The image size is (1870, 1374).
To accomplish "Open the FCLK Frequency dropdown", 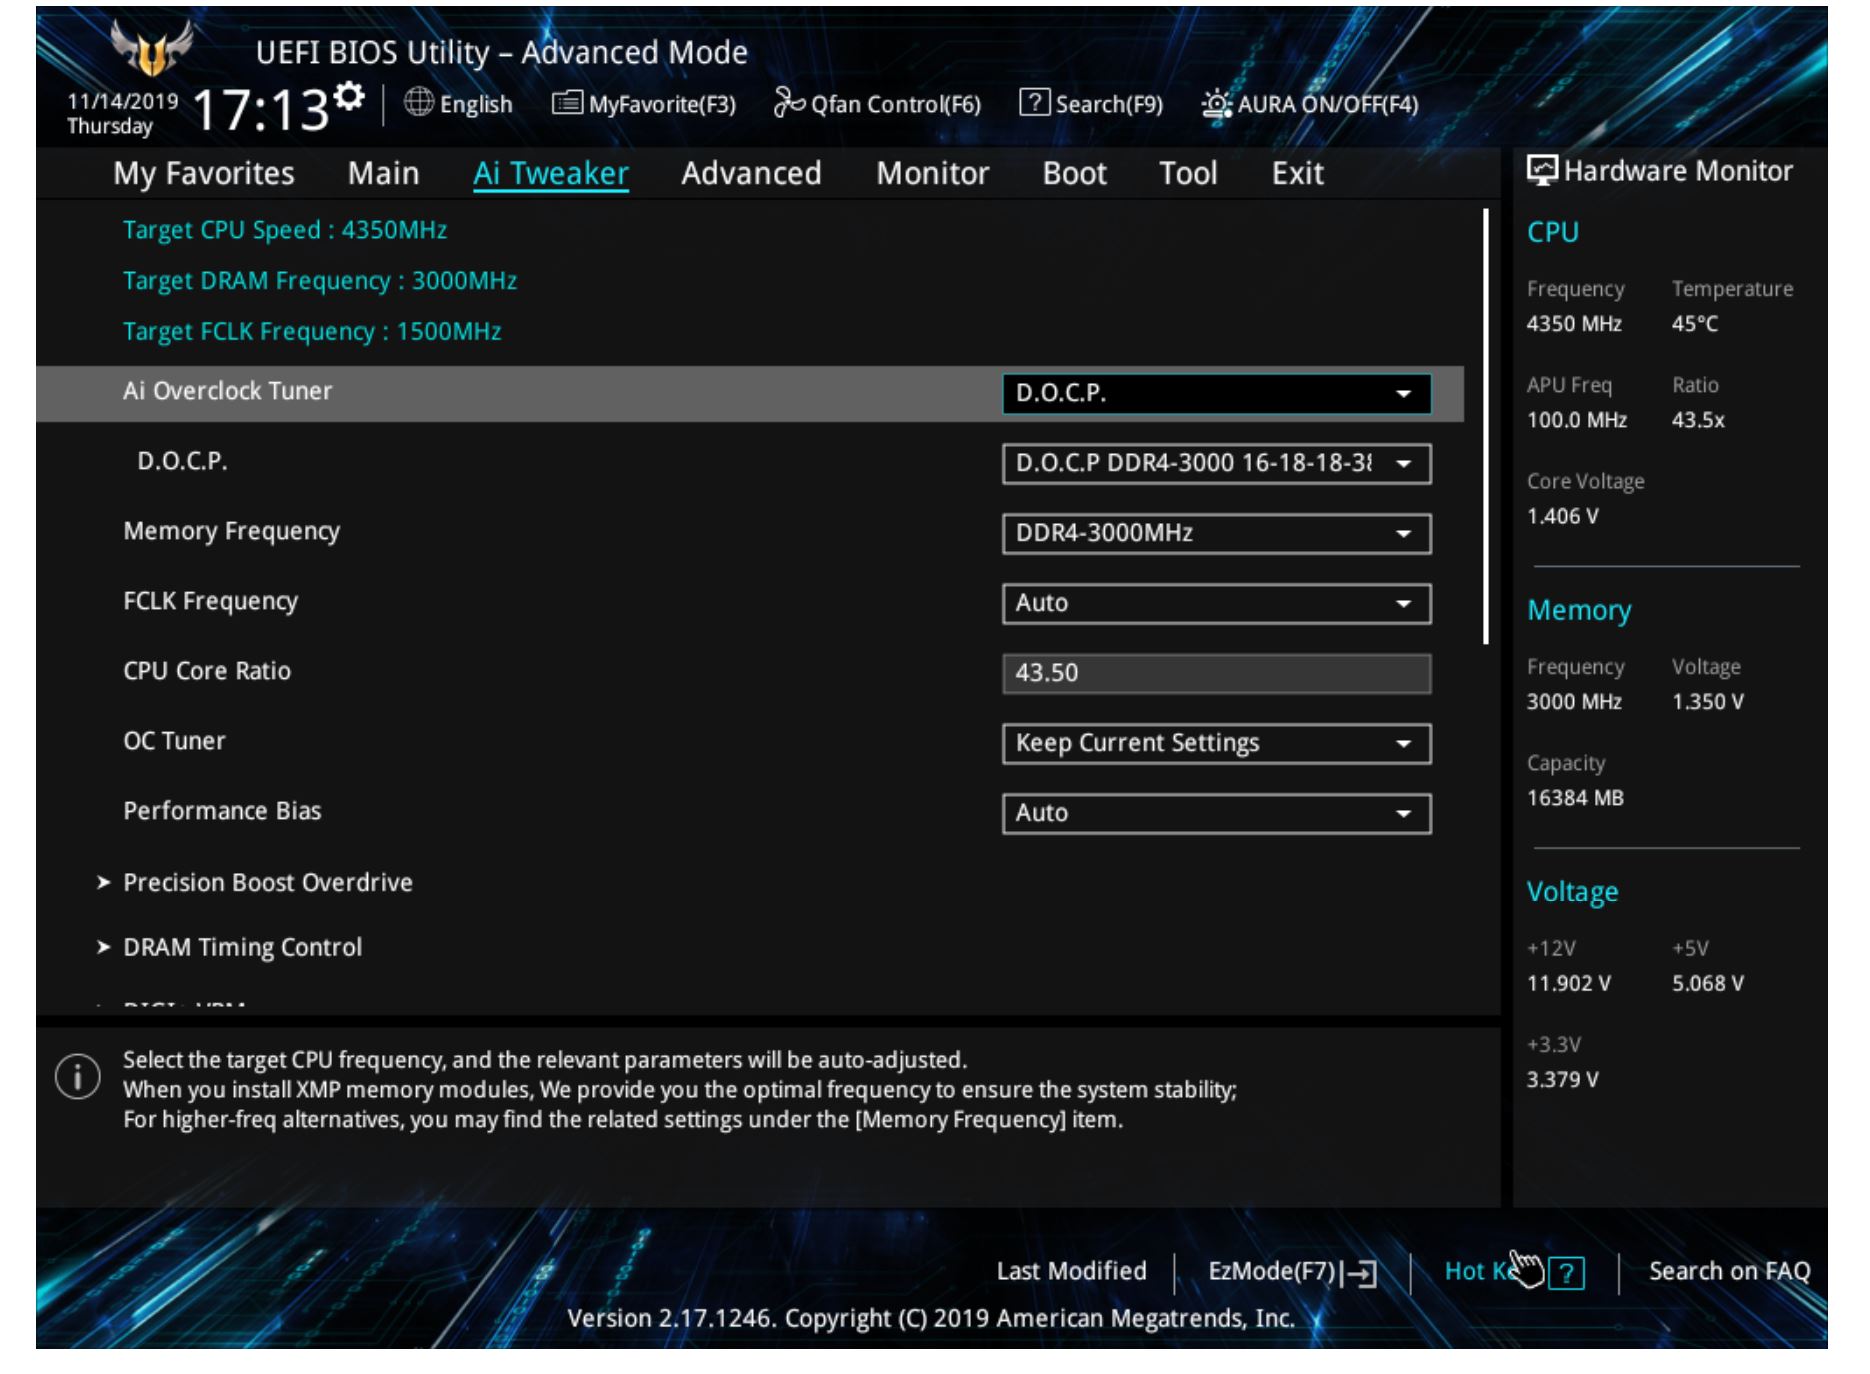I will coord(1216,603).
